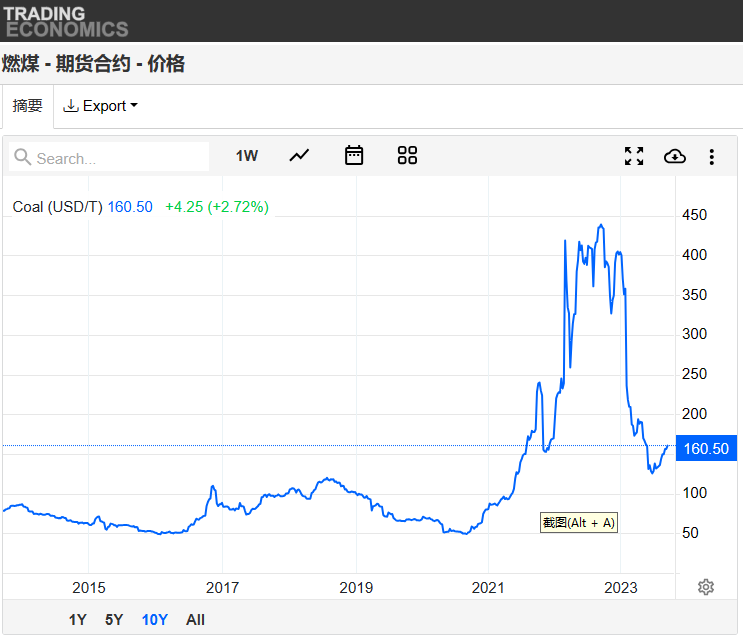743x637 pixels.
Task: Open the 1W interval selector
Action: point(247,156)
